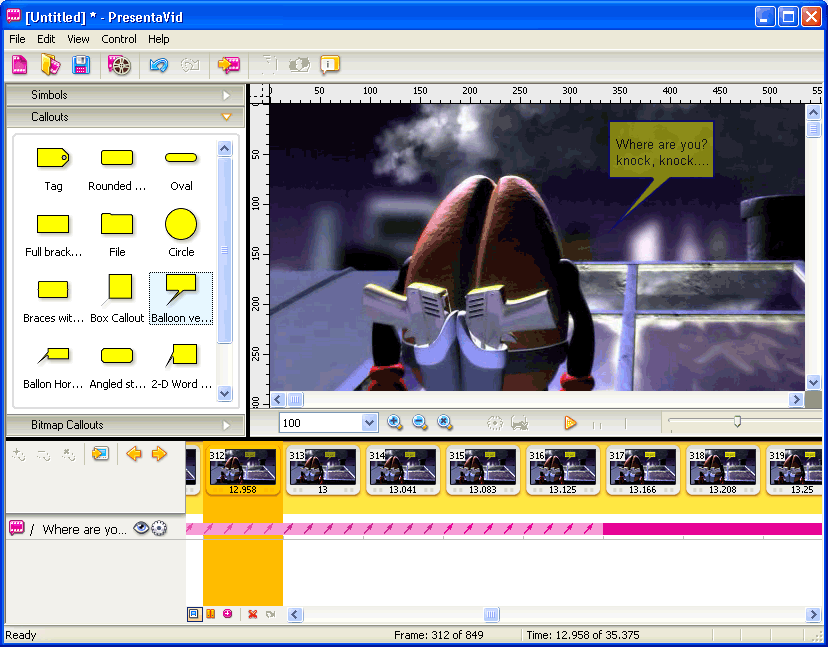Click the info callout toolbar icon
The height and width of the screenshot is (647, 828).
[x=330, y=65]
